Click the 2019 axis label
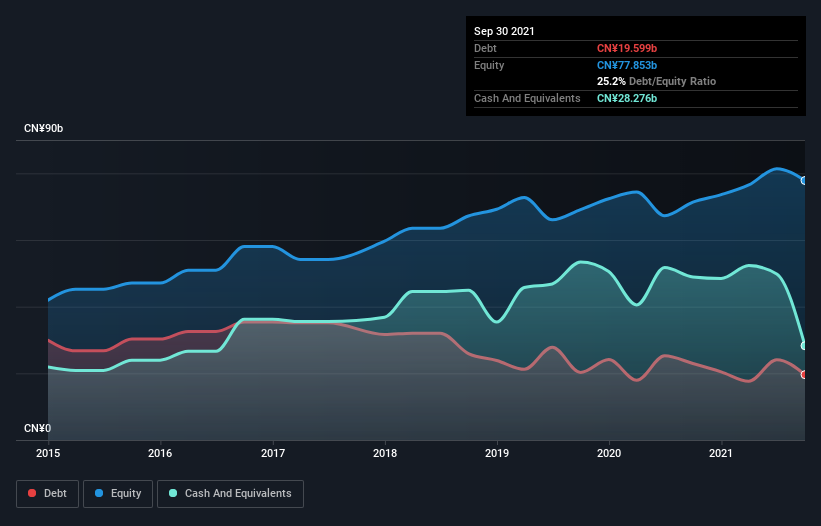 497,453
